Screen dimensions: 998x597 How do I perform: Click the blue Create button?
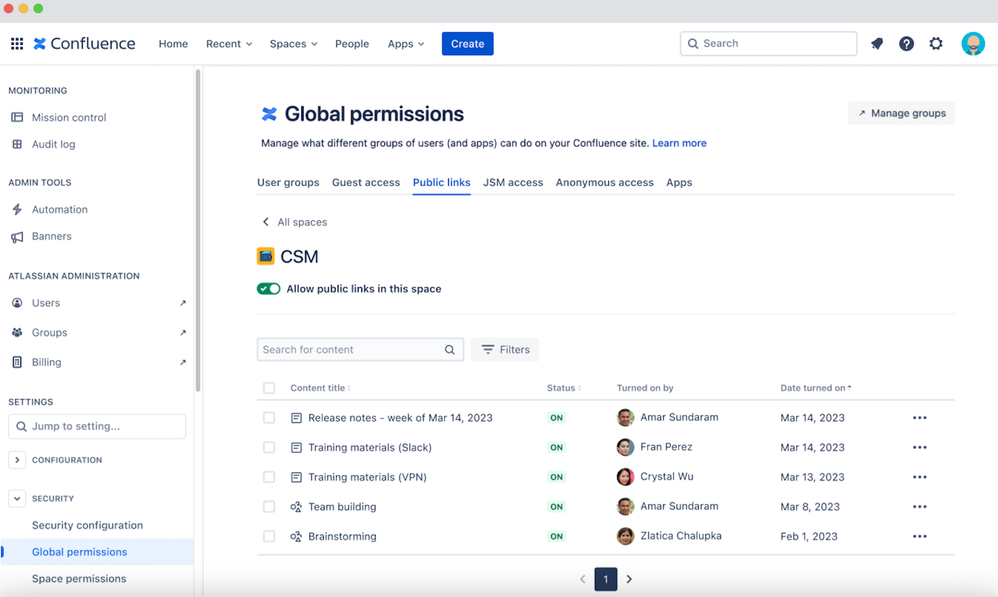tap(468, 44)
